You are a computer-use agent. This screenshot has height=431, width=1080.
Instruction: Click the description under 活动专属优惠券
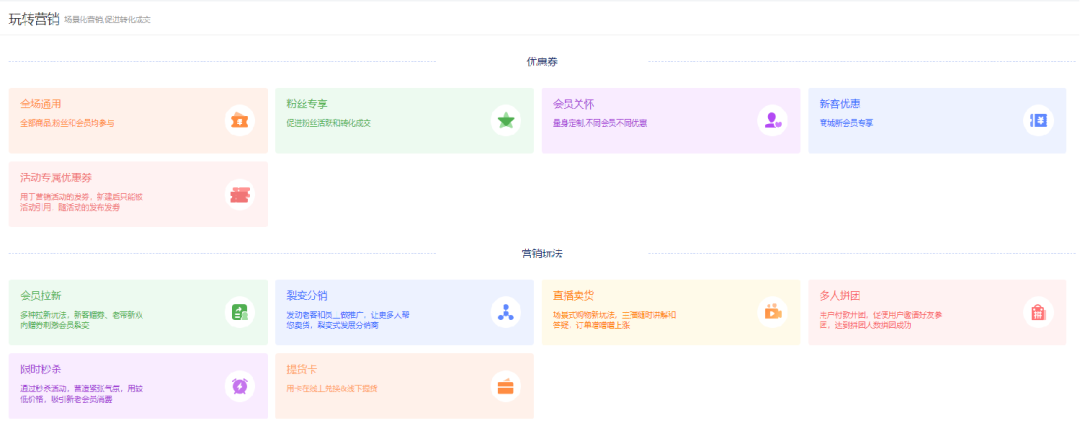[81, 202]
